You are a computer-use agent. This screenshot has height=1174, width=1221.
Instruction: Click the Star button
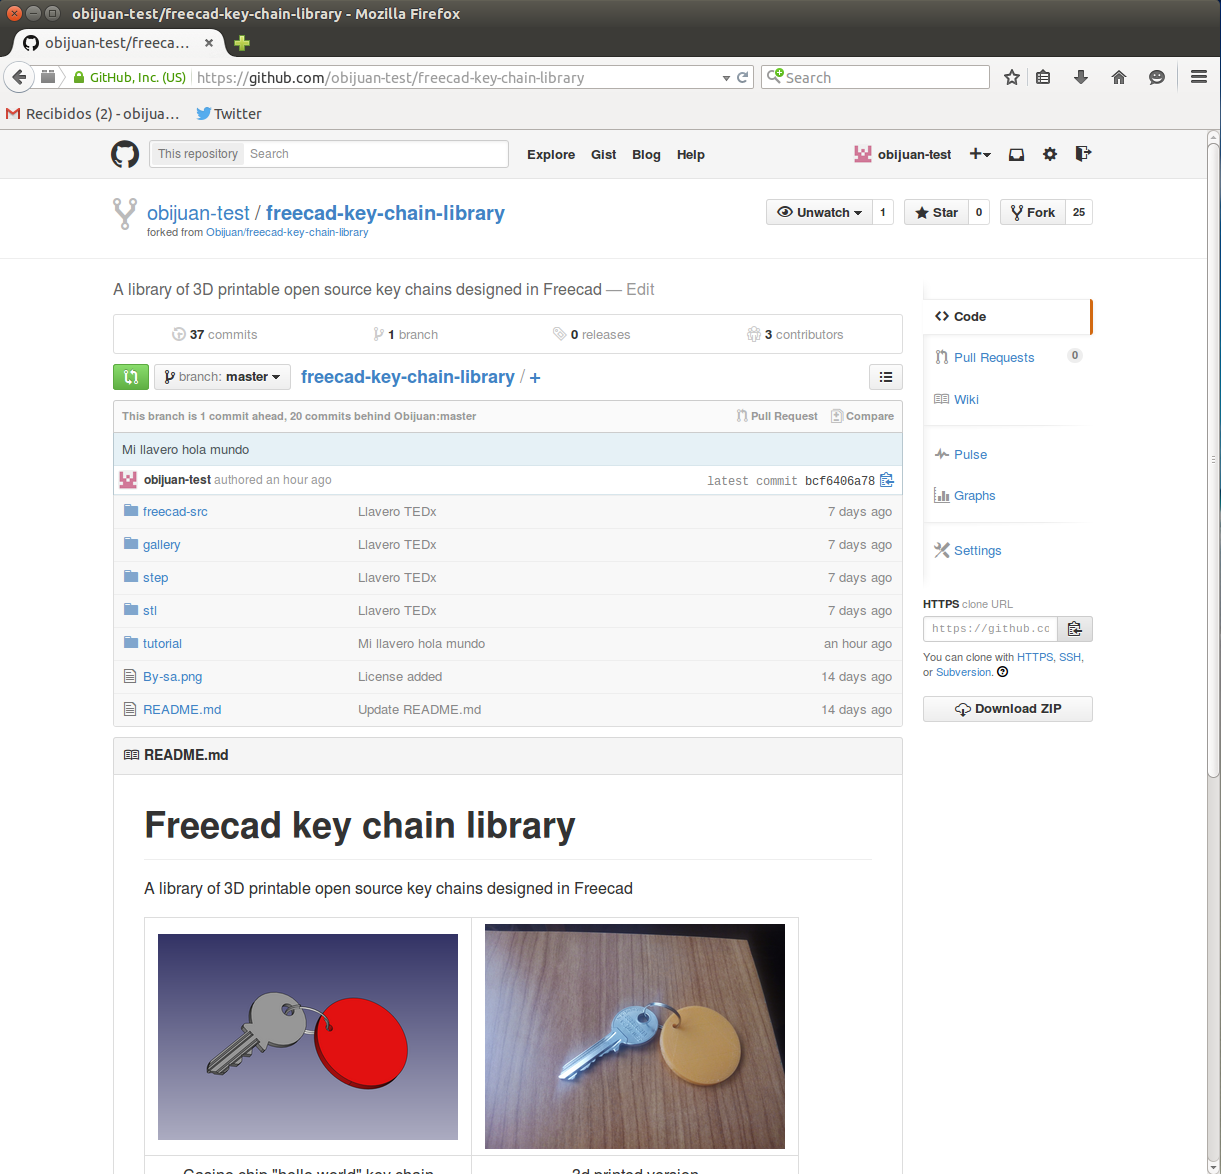click(x=937, y=212)
